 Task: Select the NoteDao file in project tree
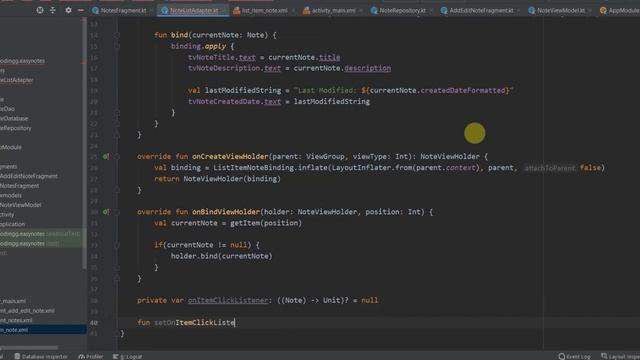(x=7, y=109)
